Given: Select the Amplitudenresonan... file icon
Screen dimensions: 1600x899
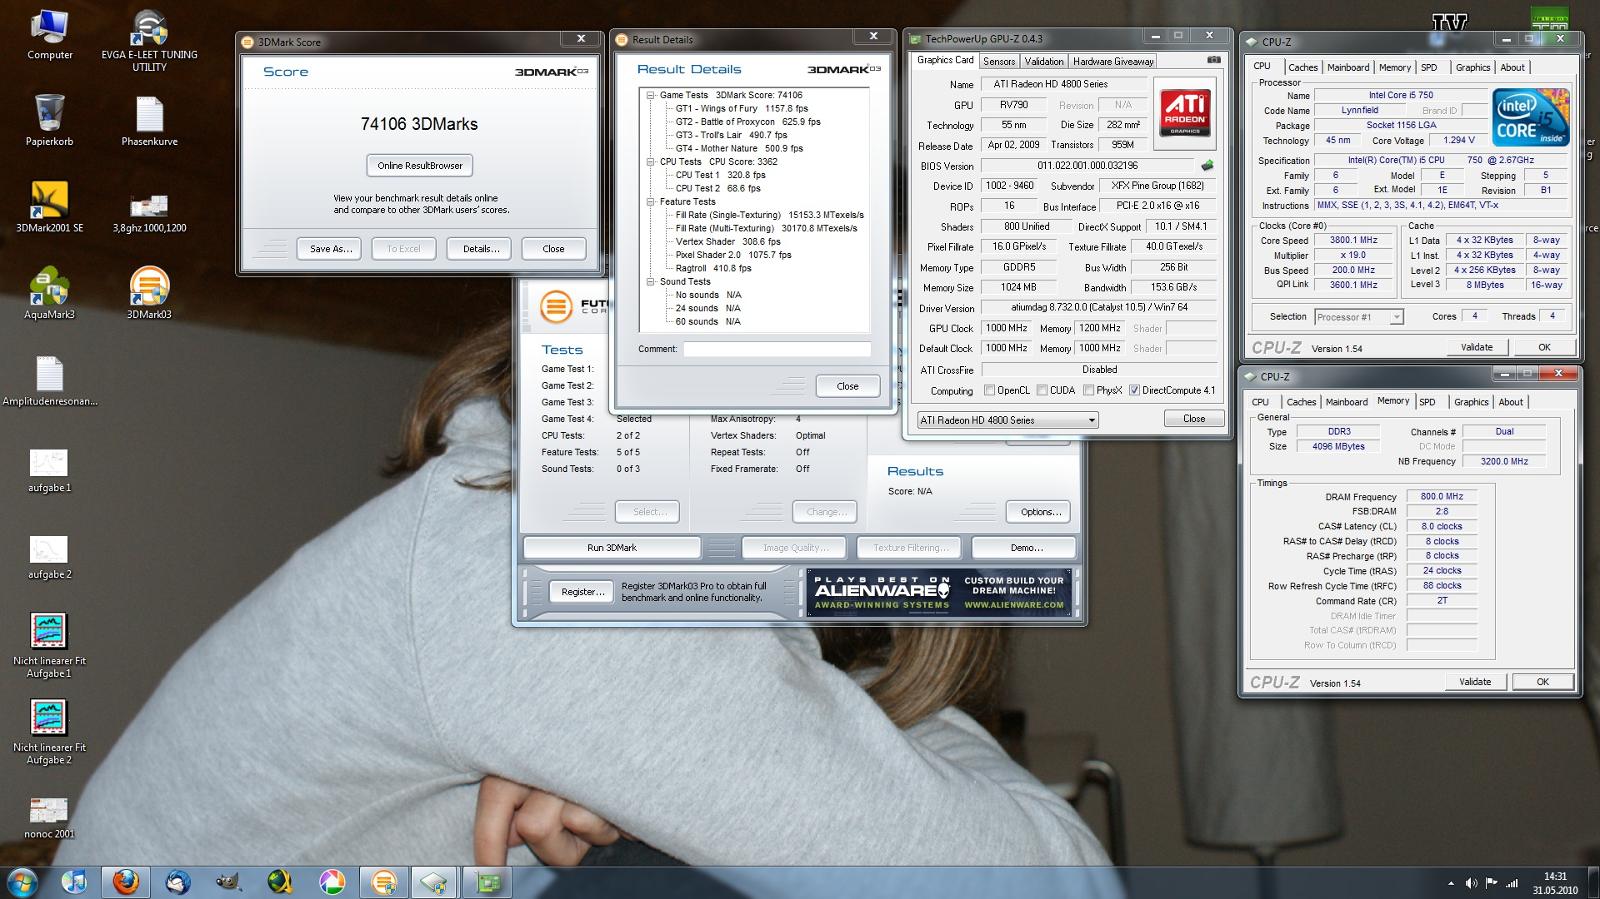Looking at the screenshot, I should [49, 381].
